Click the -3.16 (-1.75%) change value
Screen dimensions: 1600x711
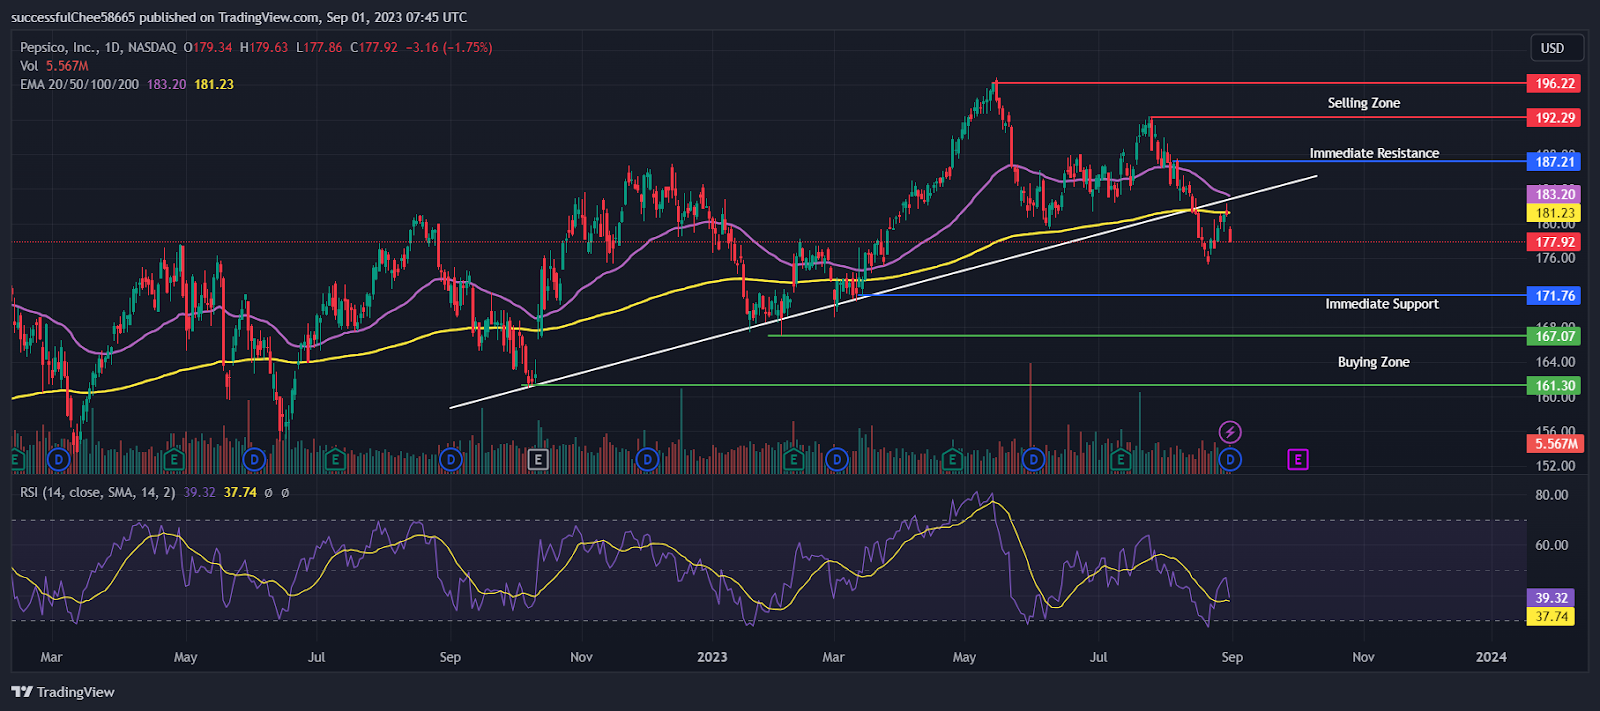coord(448,47)
